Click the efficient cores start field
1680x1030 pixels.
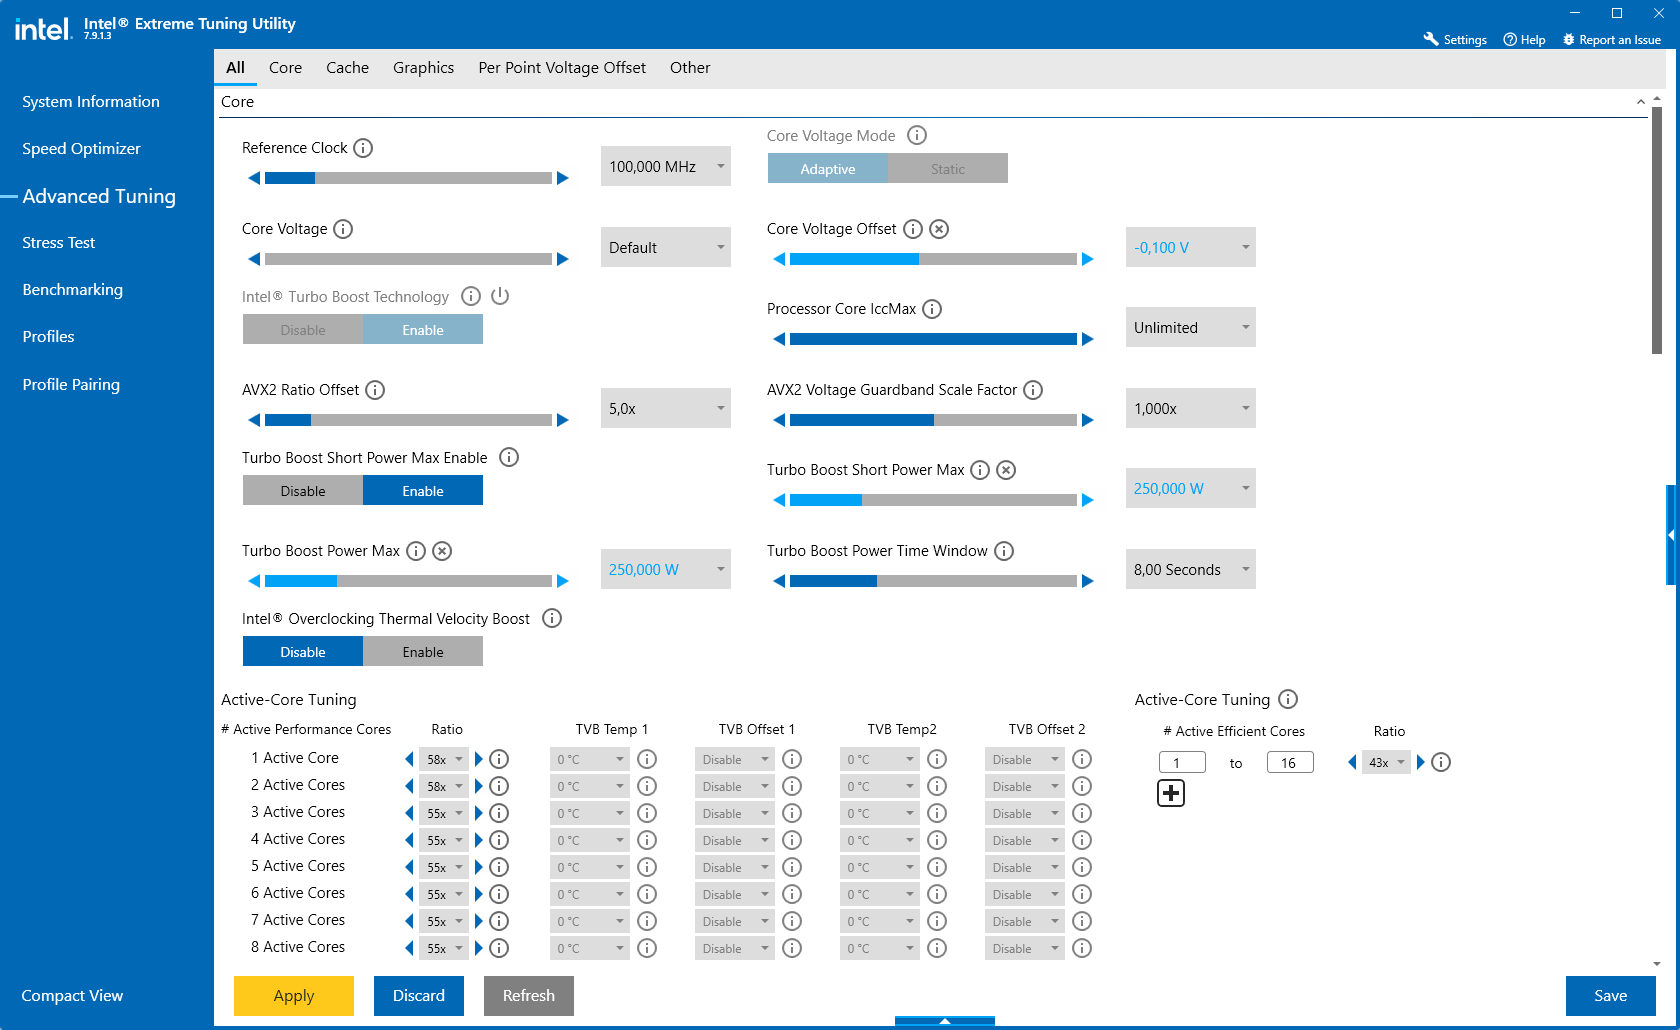pyautogui.click(x=1182, y=763)
